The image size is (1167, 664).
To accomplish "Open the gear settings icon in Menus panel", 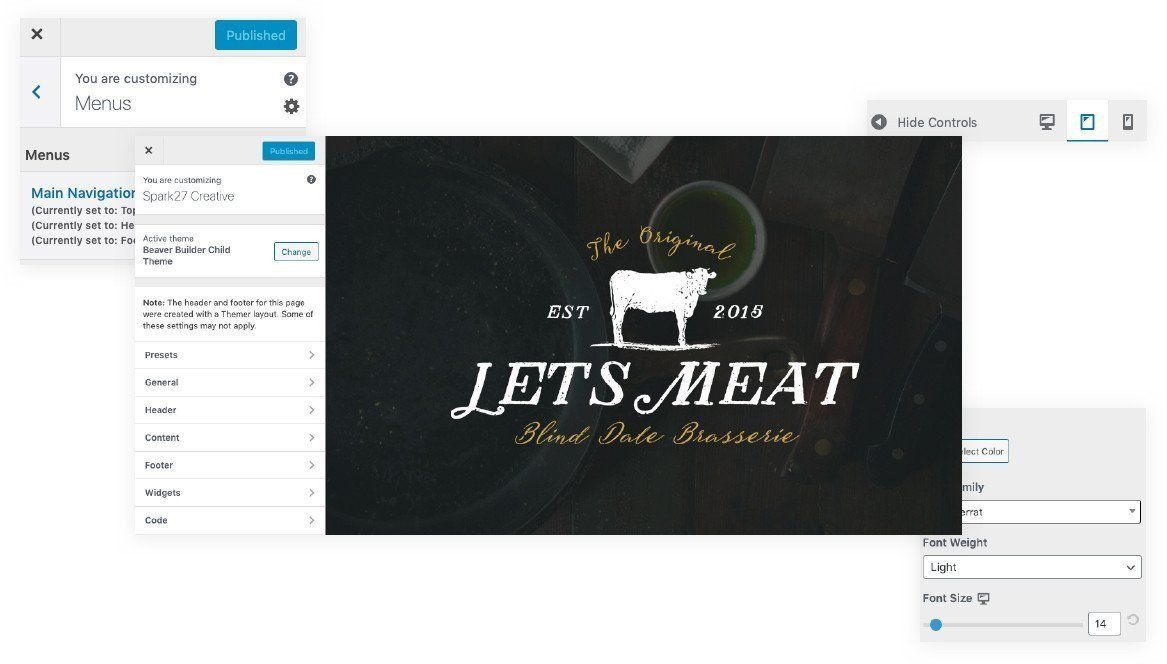I will tap(291, 106).
